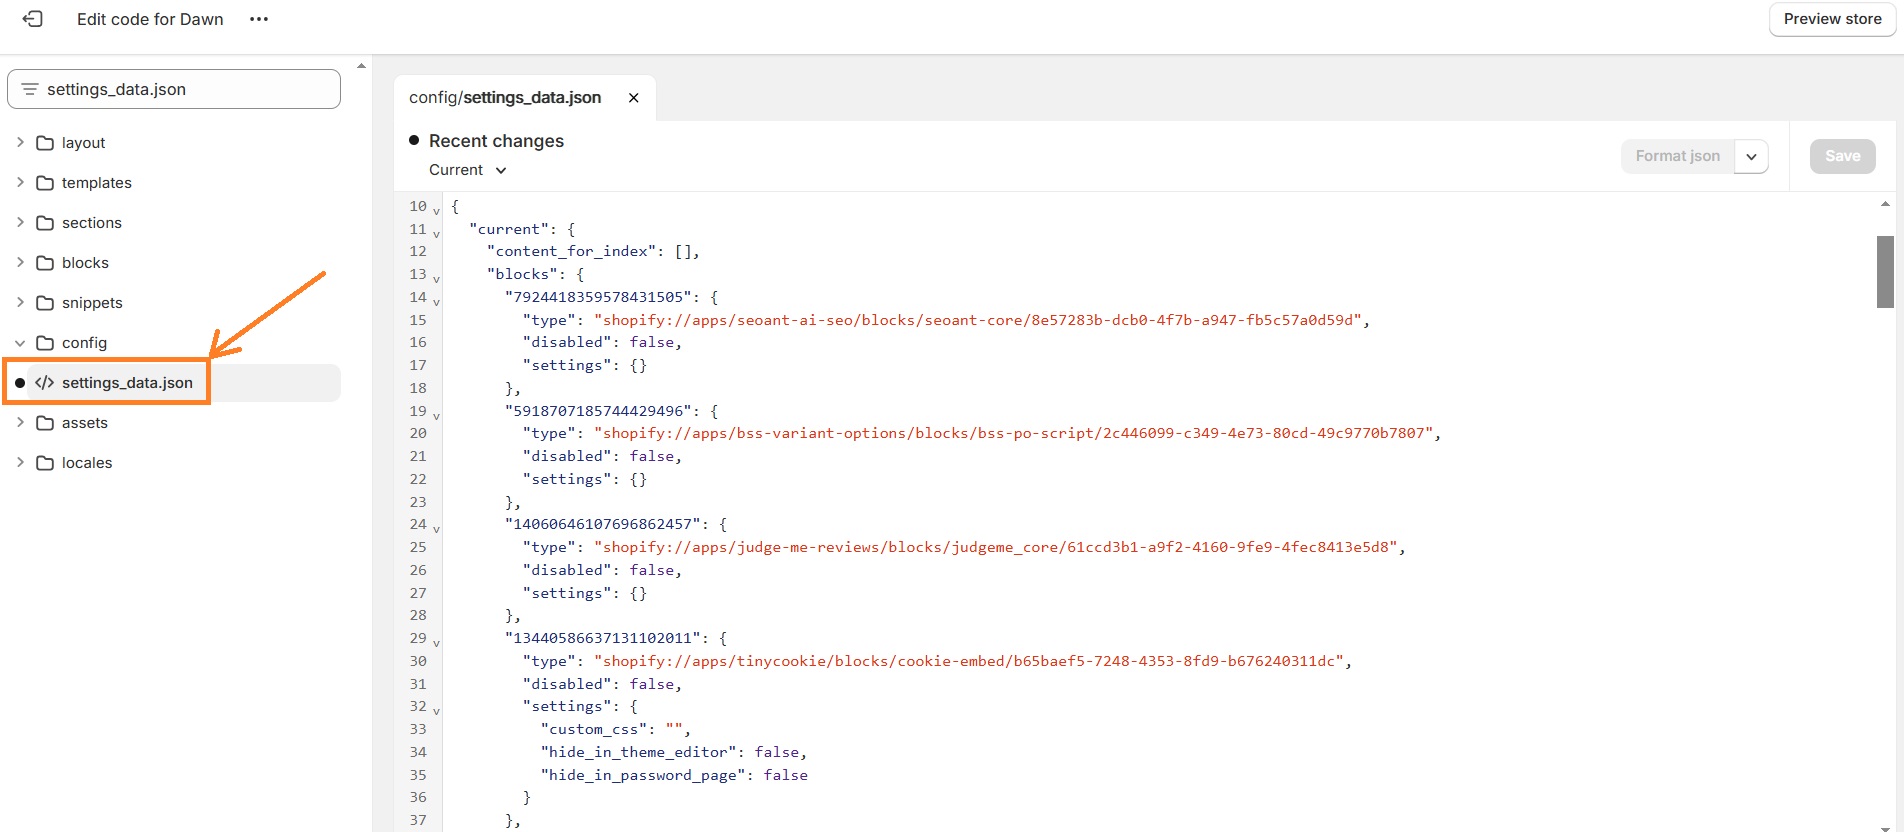Fold the "current" object at line 11

(437, 233)
